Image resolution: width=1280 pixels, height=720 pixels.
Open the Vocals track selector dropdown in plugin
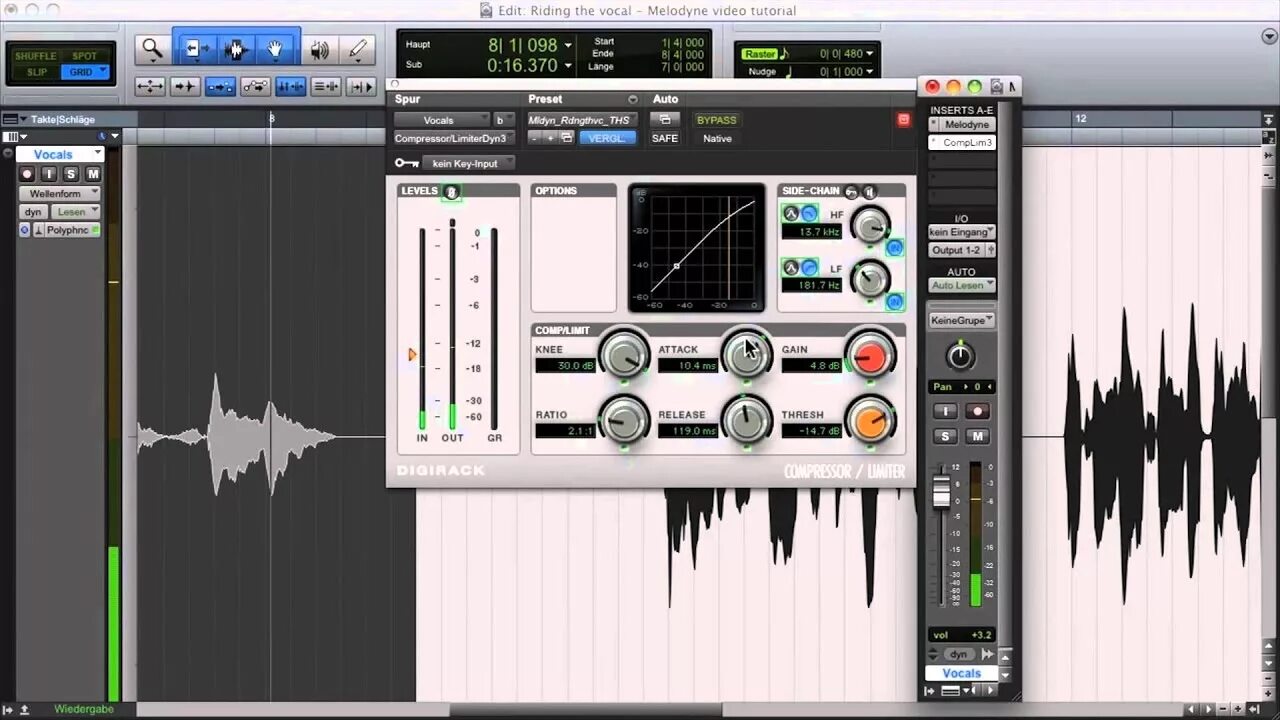click(442, 120)
